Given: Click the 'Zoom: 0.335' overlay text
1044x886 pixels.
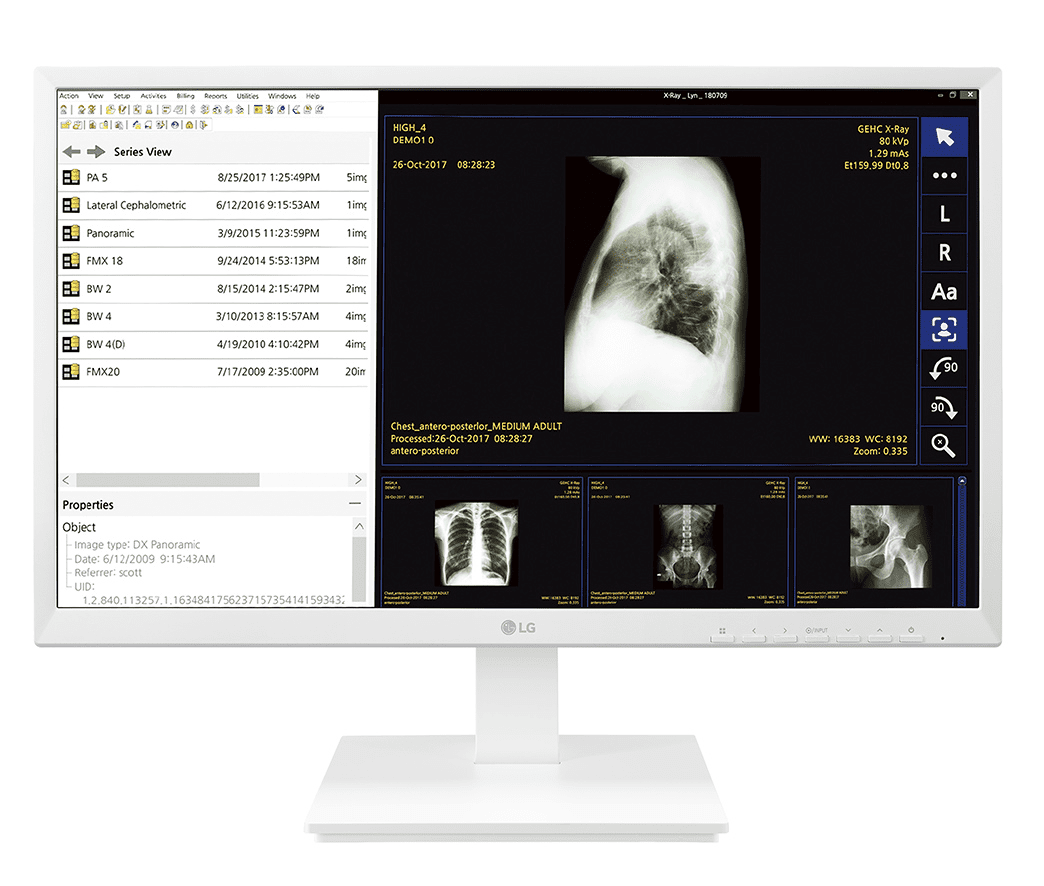Looking at the screenshot, I should (880, 451).
